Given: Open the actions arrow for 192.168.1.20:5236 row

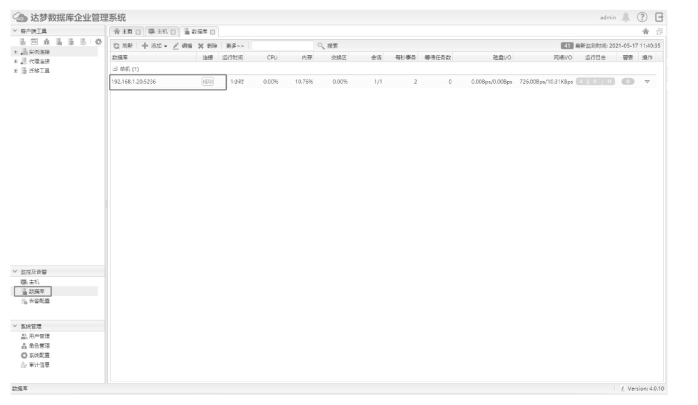Looking at the screenshot, I should [647, 81].
